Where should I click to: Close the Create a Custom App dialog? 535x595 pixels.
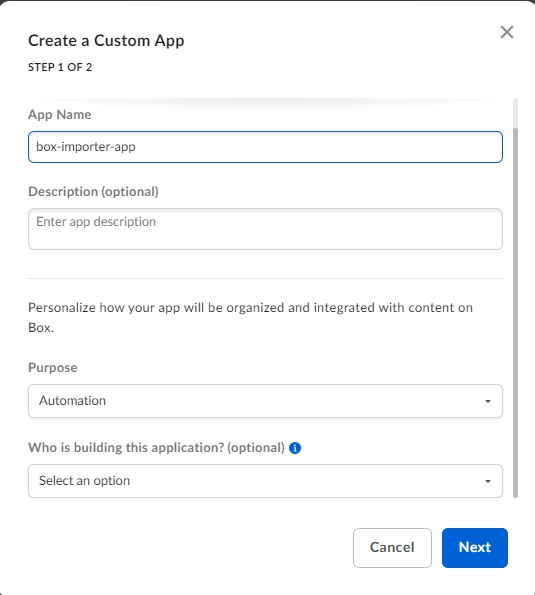(507, 32)
